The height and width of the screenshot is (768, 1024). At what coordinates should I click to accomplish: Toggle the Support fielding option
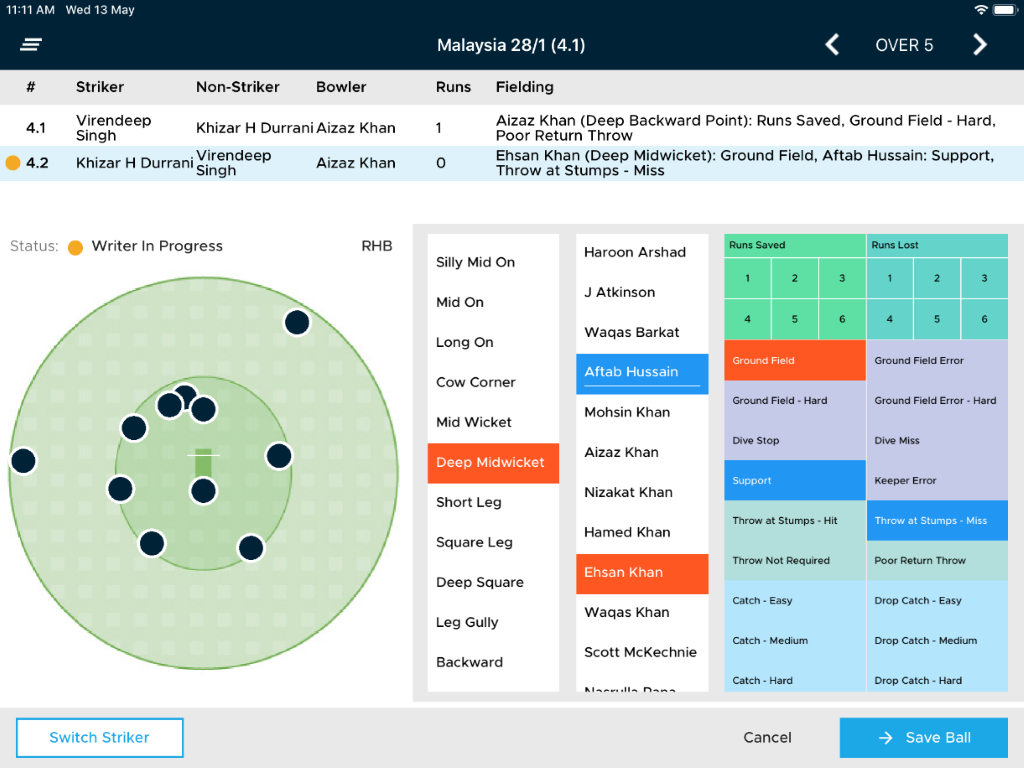(x=794, y=481)
